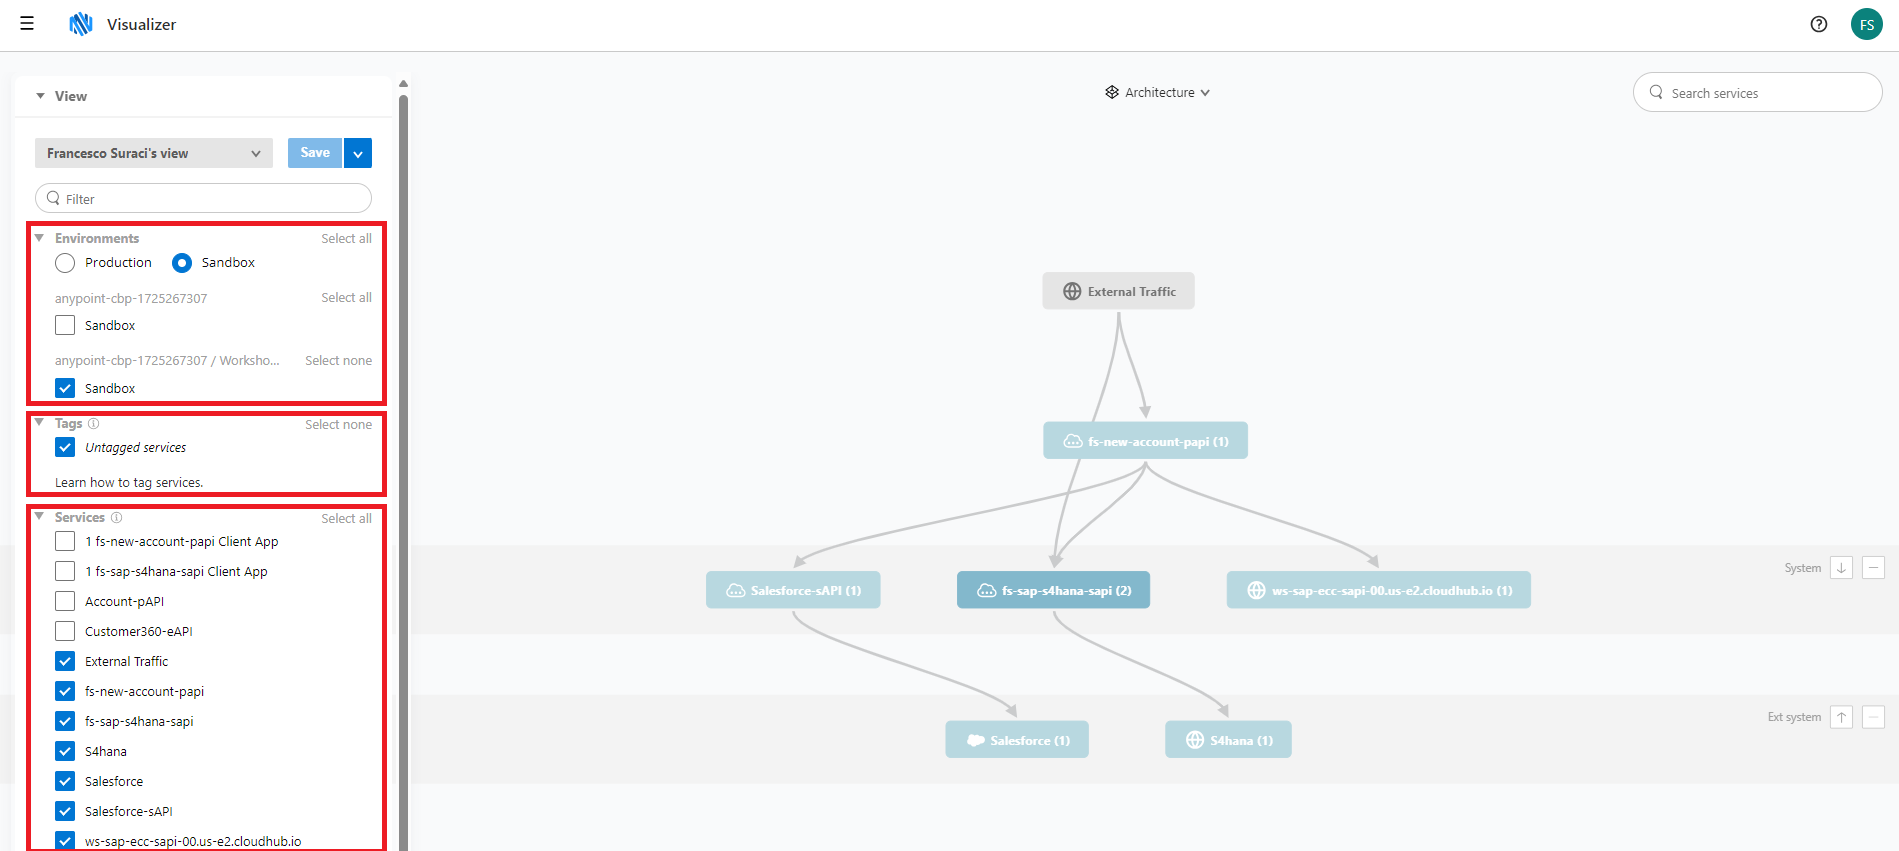Click the scrollbar up arrow
This screenshot has width=1899, height=851.
pyautogui.click(x=403, y=84)
